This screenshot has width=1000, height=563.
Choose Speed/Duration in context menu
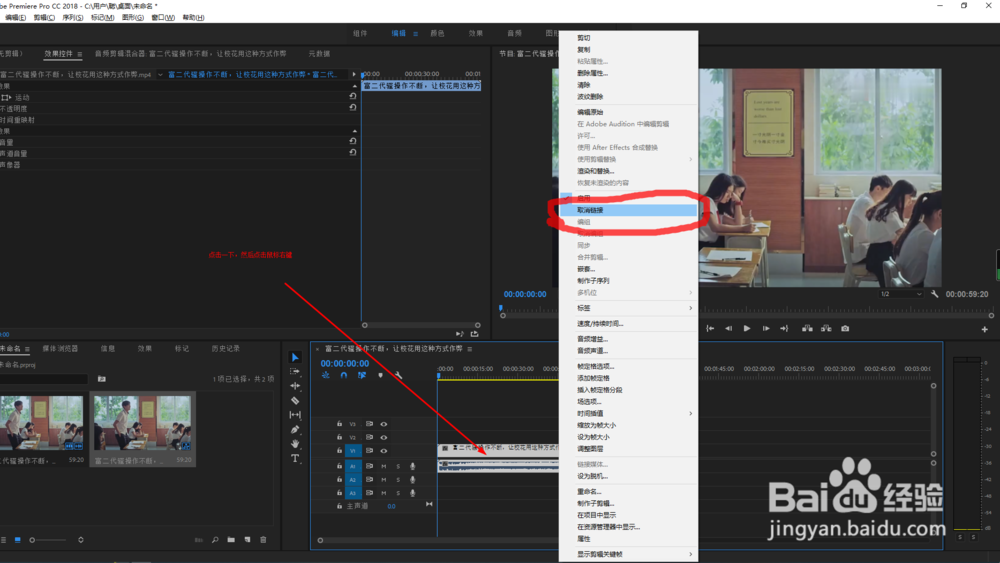[628, 323]
